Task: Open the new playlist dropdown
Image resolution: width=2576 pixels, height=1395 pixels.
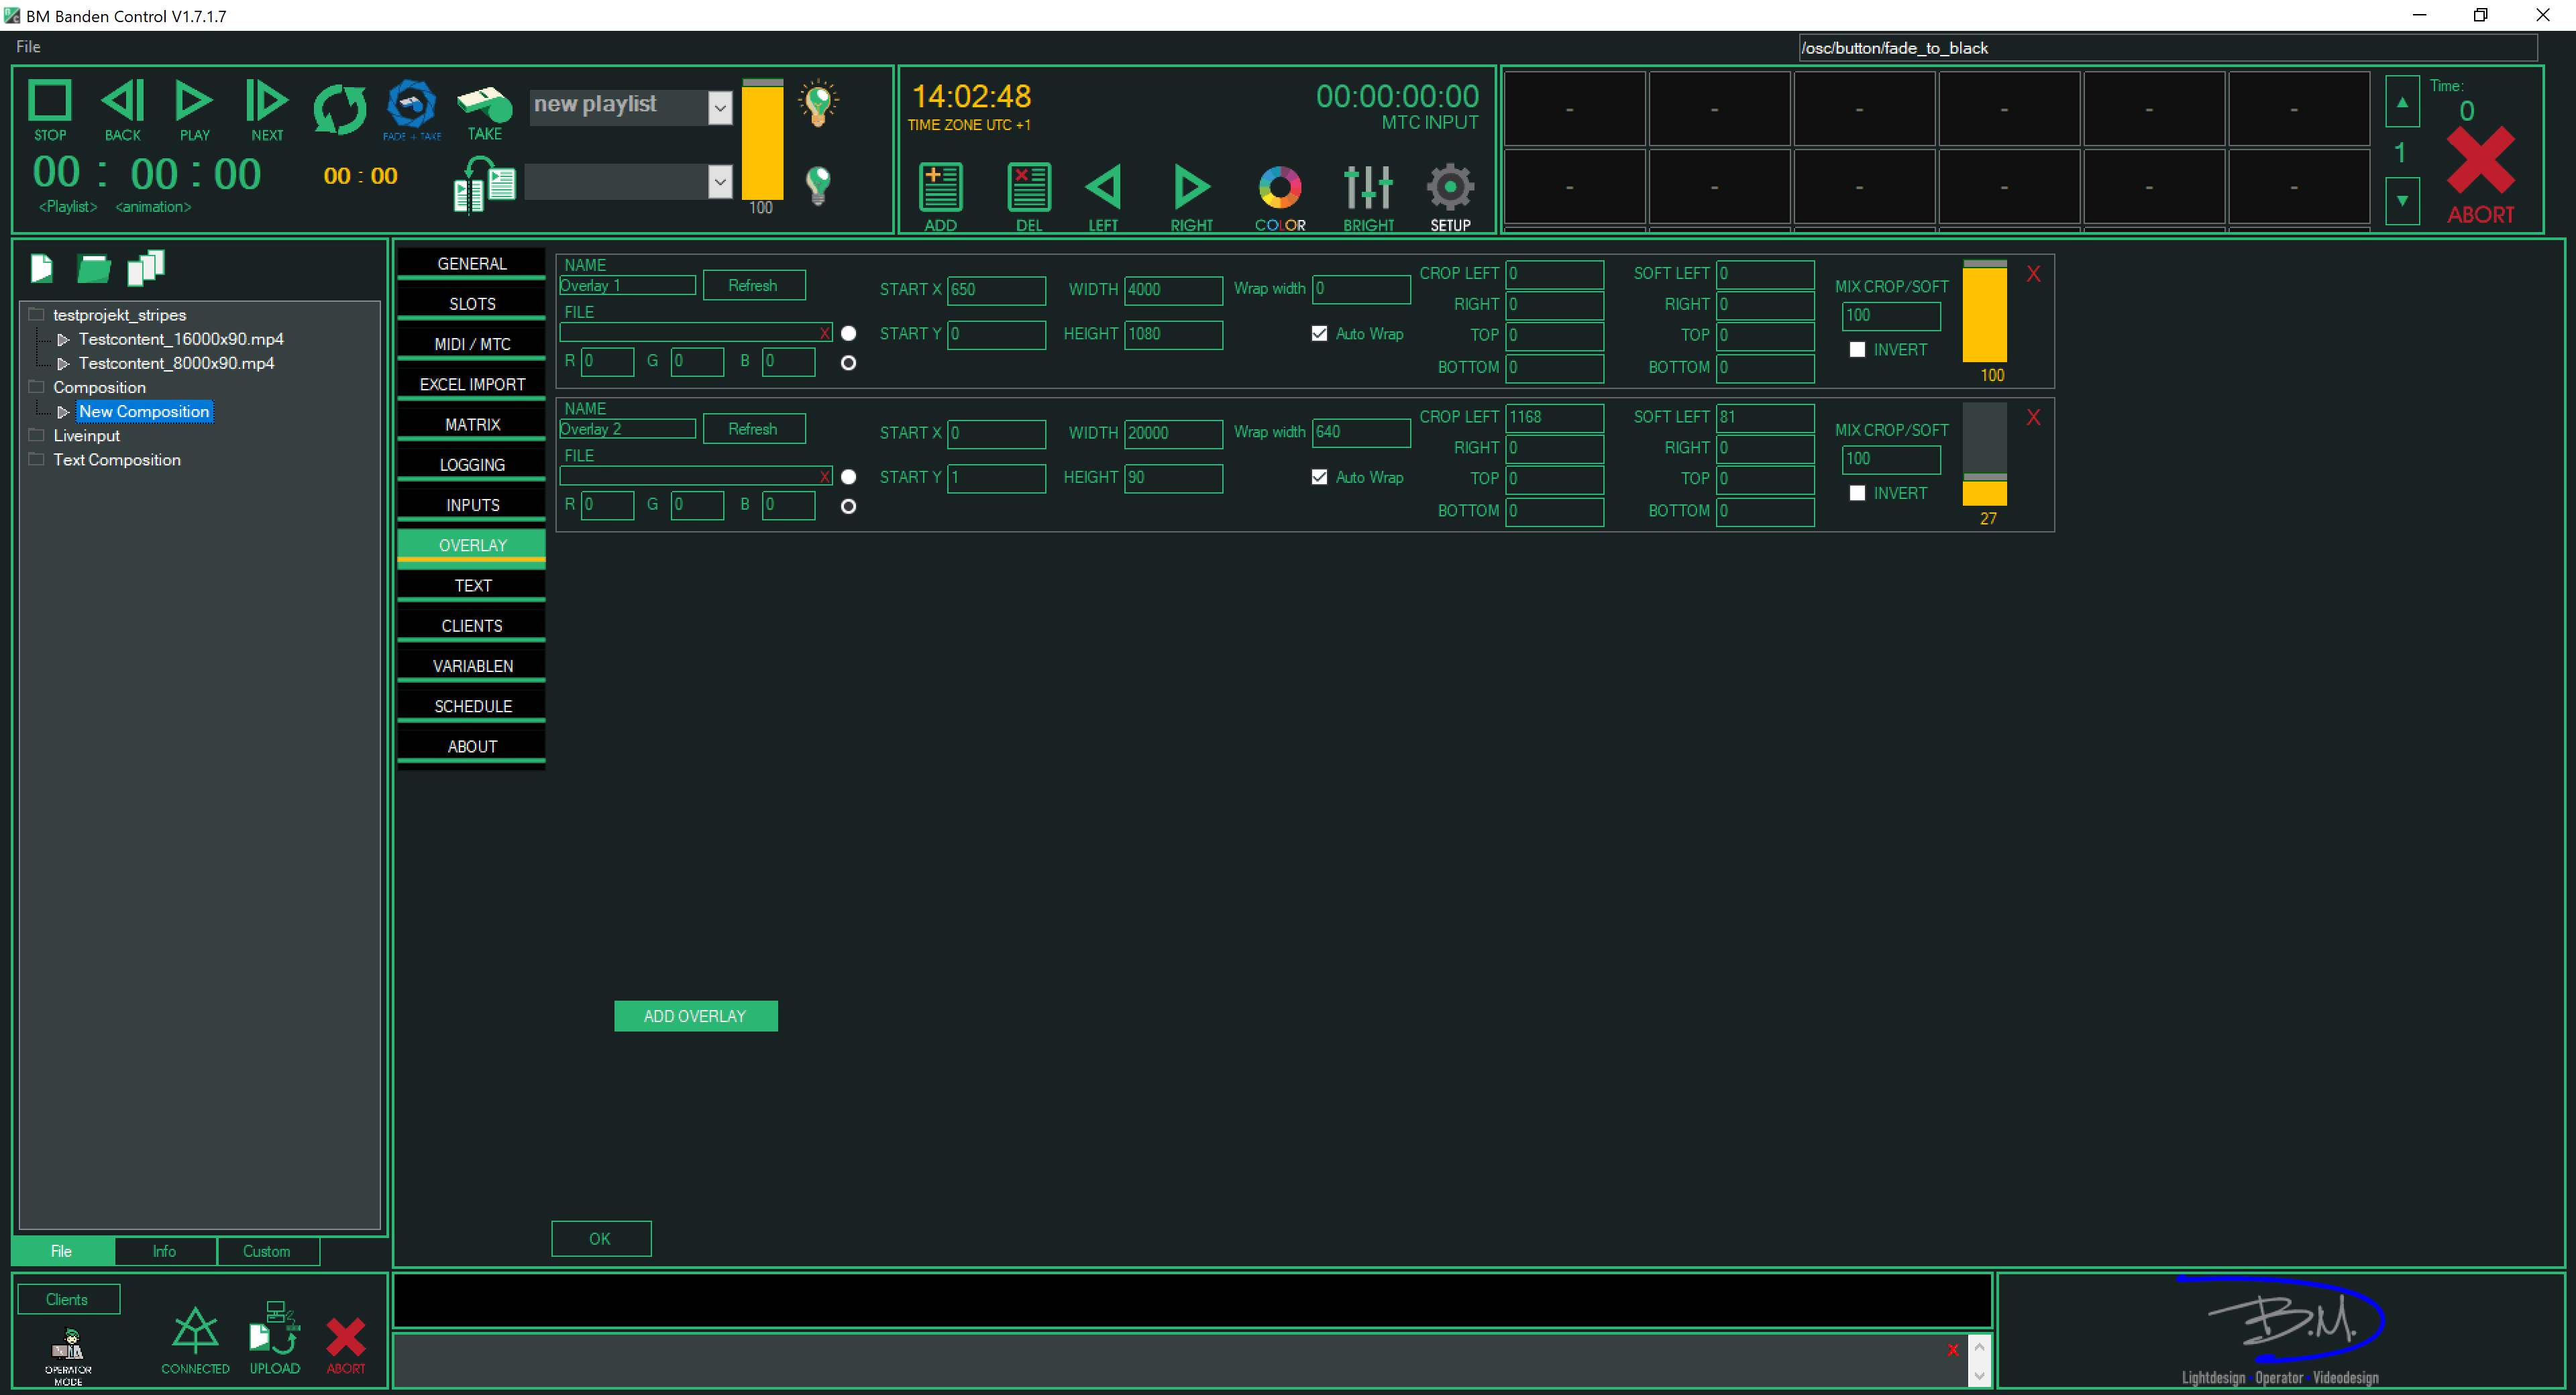Action: tap(719, 107)
